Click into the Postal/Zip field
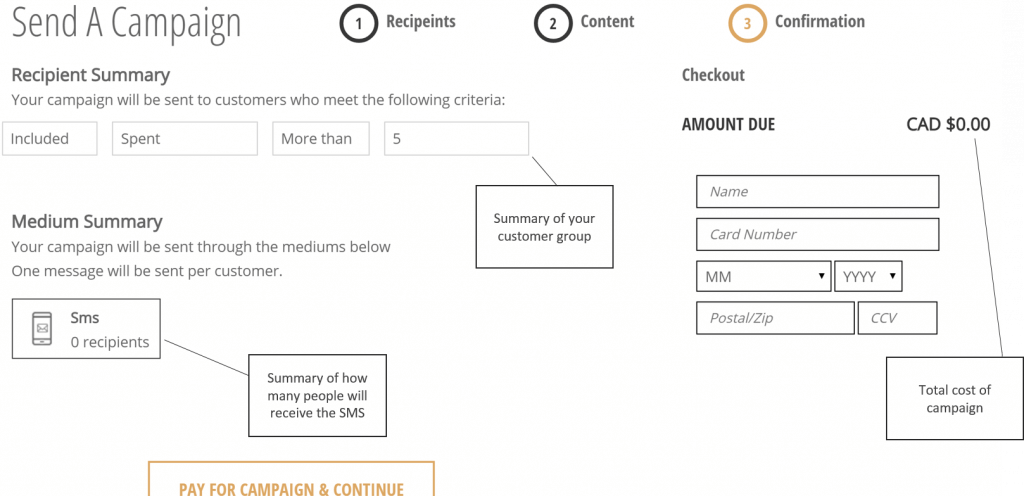Image resolution: width=1024 pixels, height=496 pixels. tap(775, 318)
